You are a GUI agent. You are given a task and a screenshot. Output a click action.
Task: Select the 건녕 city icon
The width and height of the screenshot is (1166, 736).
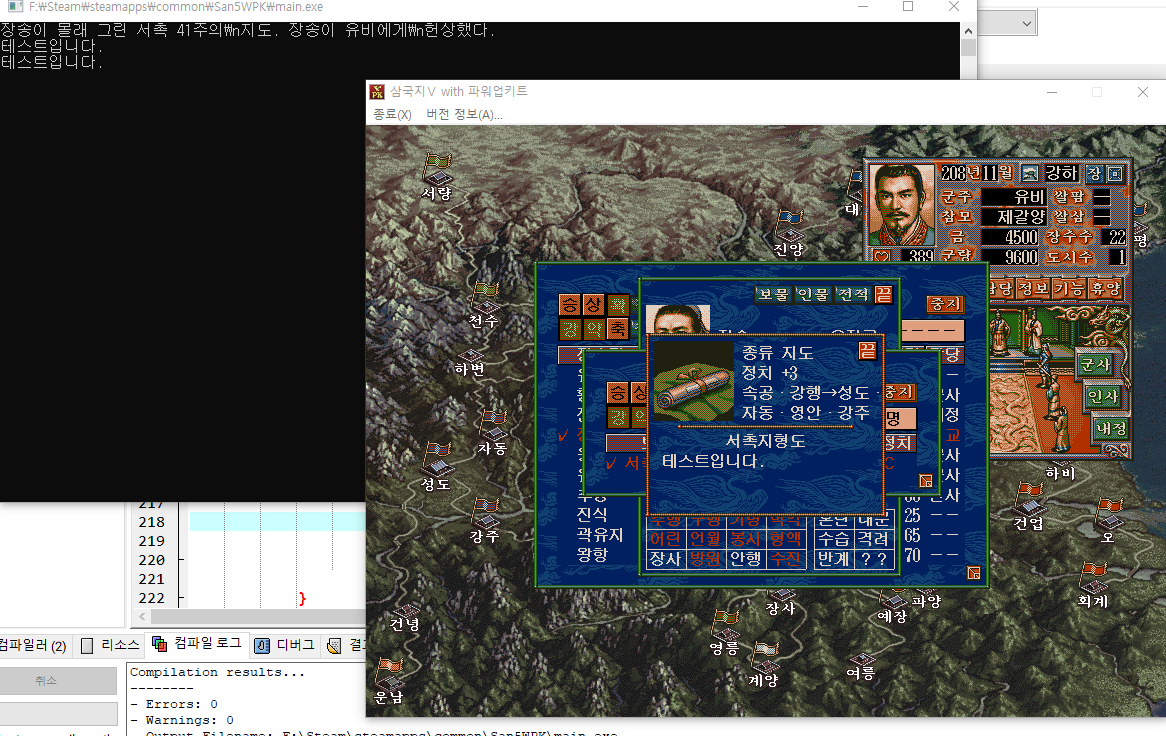[x=406, y=611]
